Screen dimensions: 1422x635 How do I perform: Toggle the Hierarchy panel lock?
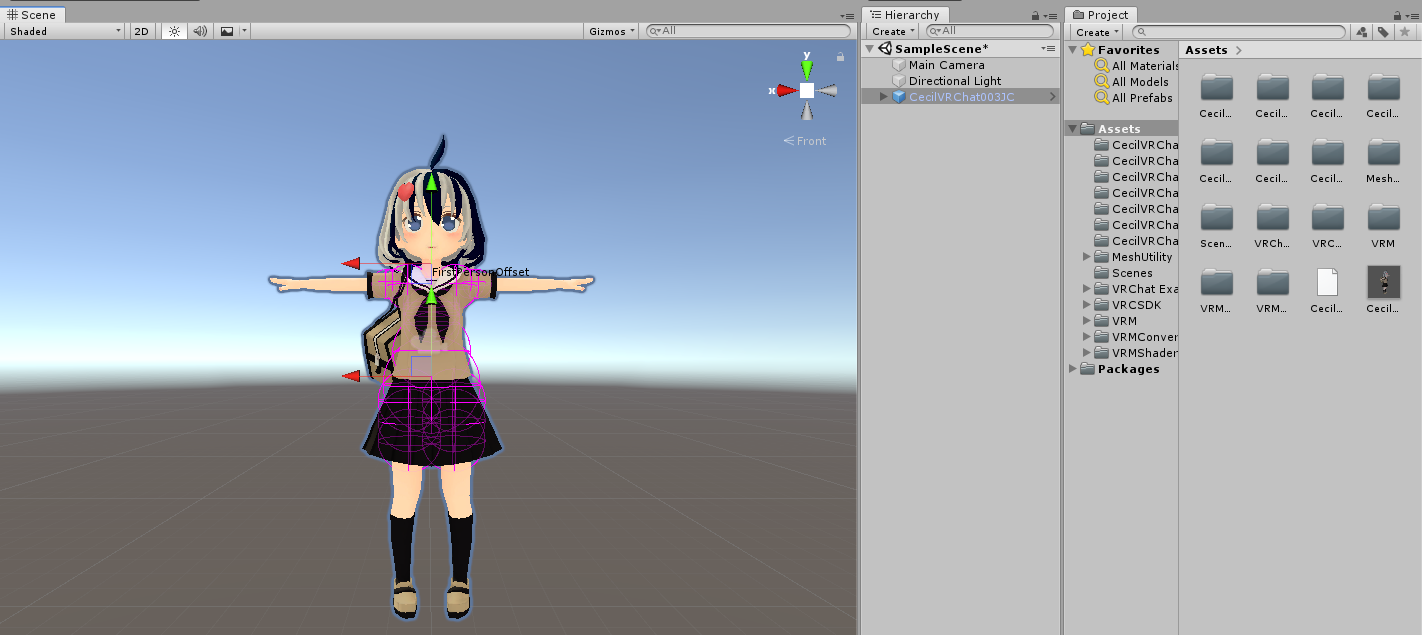coord(1035,15)
